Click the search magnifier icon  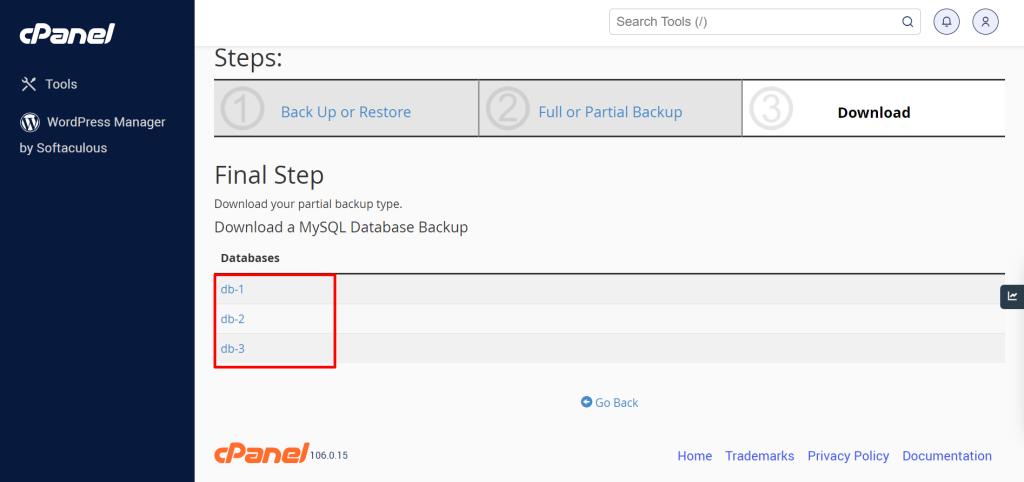pos(907,22)
